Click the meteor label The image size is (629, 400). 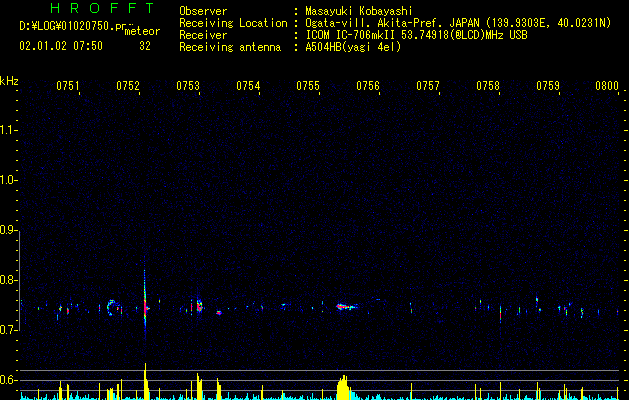pyautogui.click(x=142, y=31)
